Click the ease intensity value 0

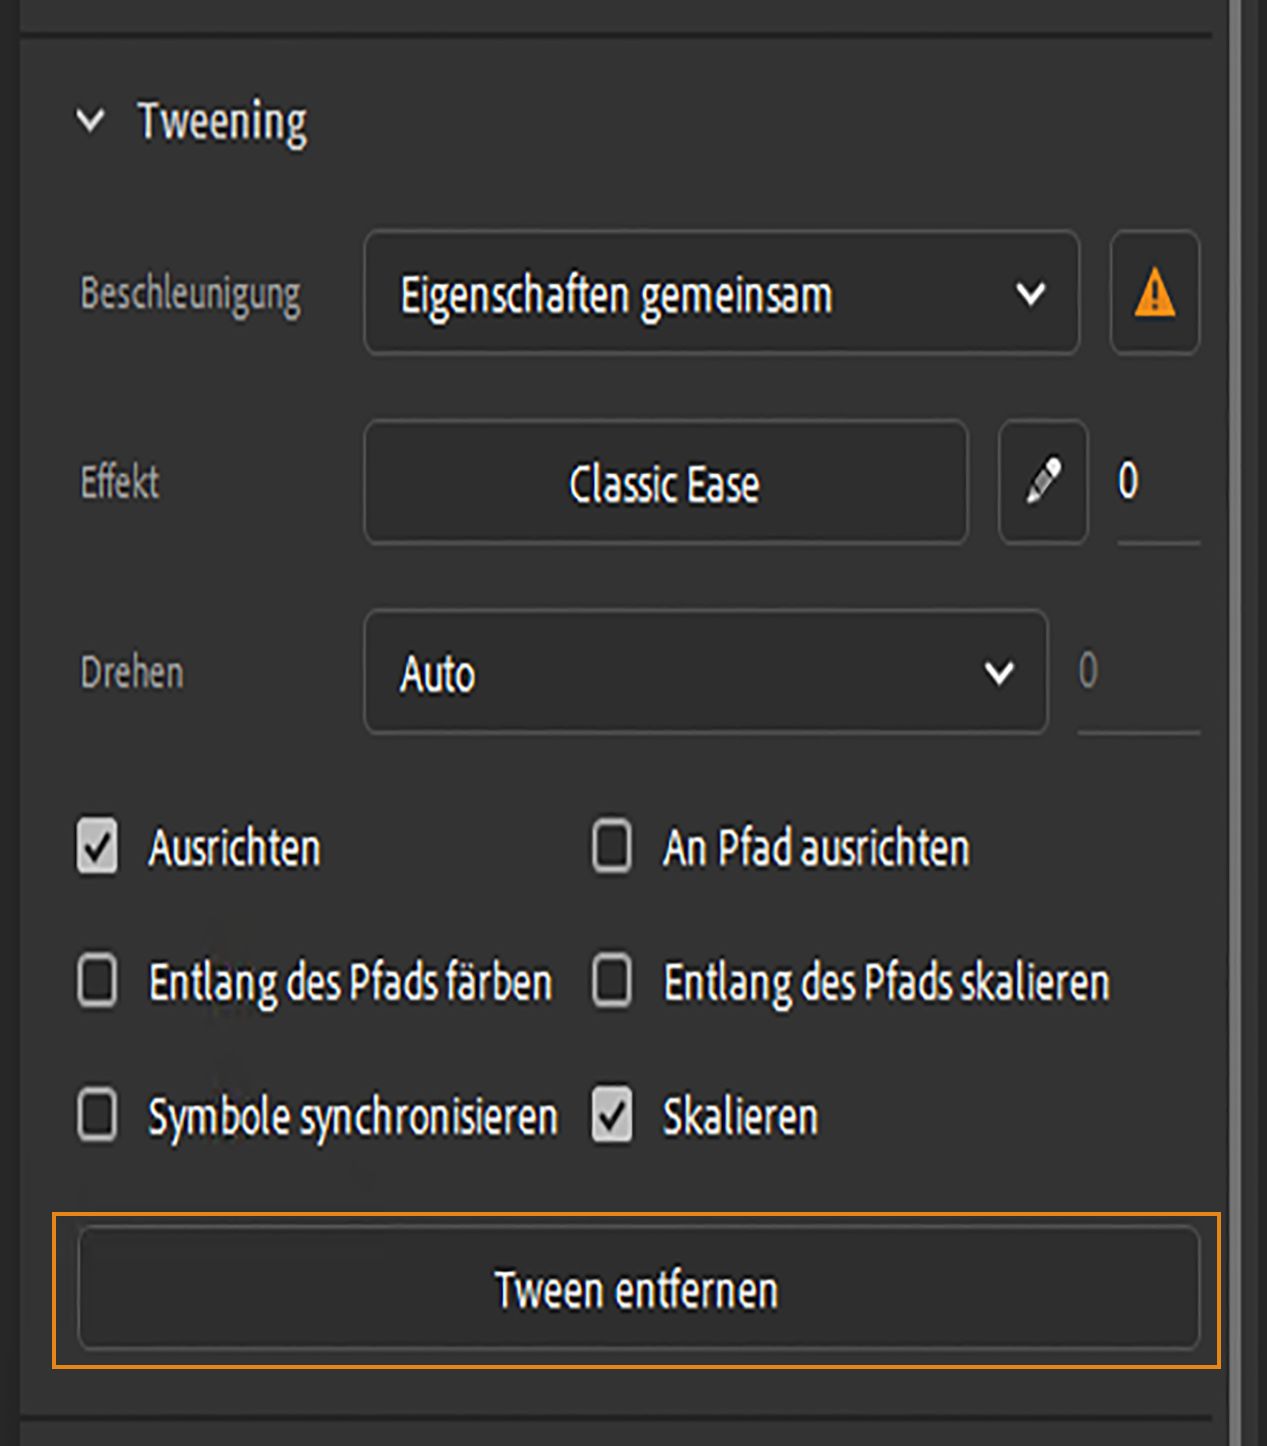1128,481
